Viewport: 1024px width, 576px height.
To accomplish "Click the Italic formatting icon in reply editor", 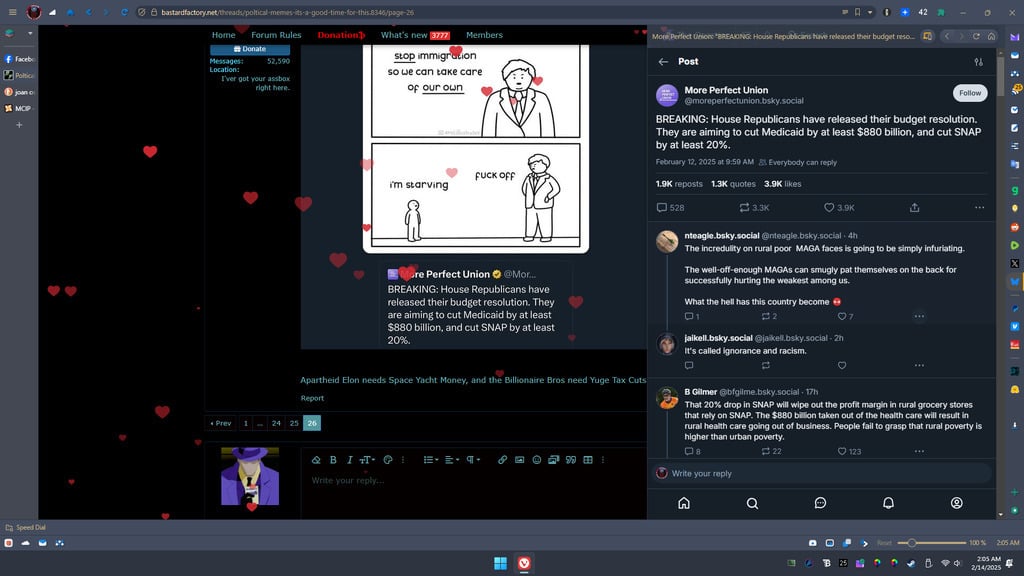I will point(349,460).
